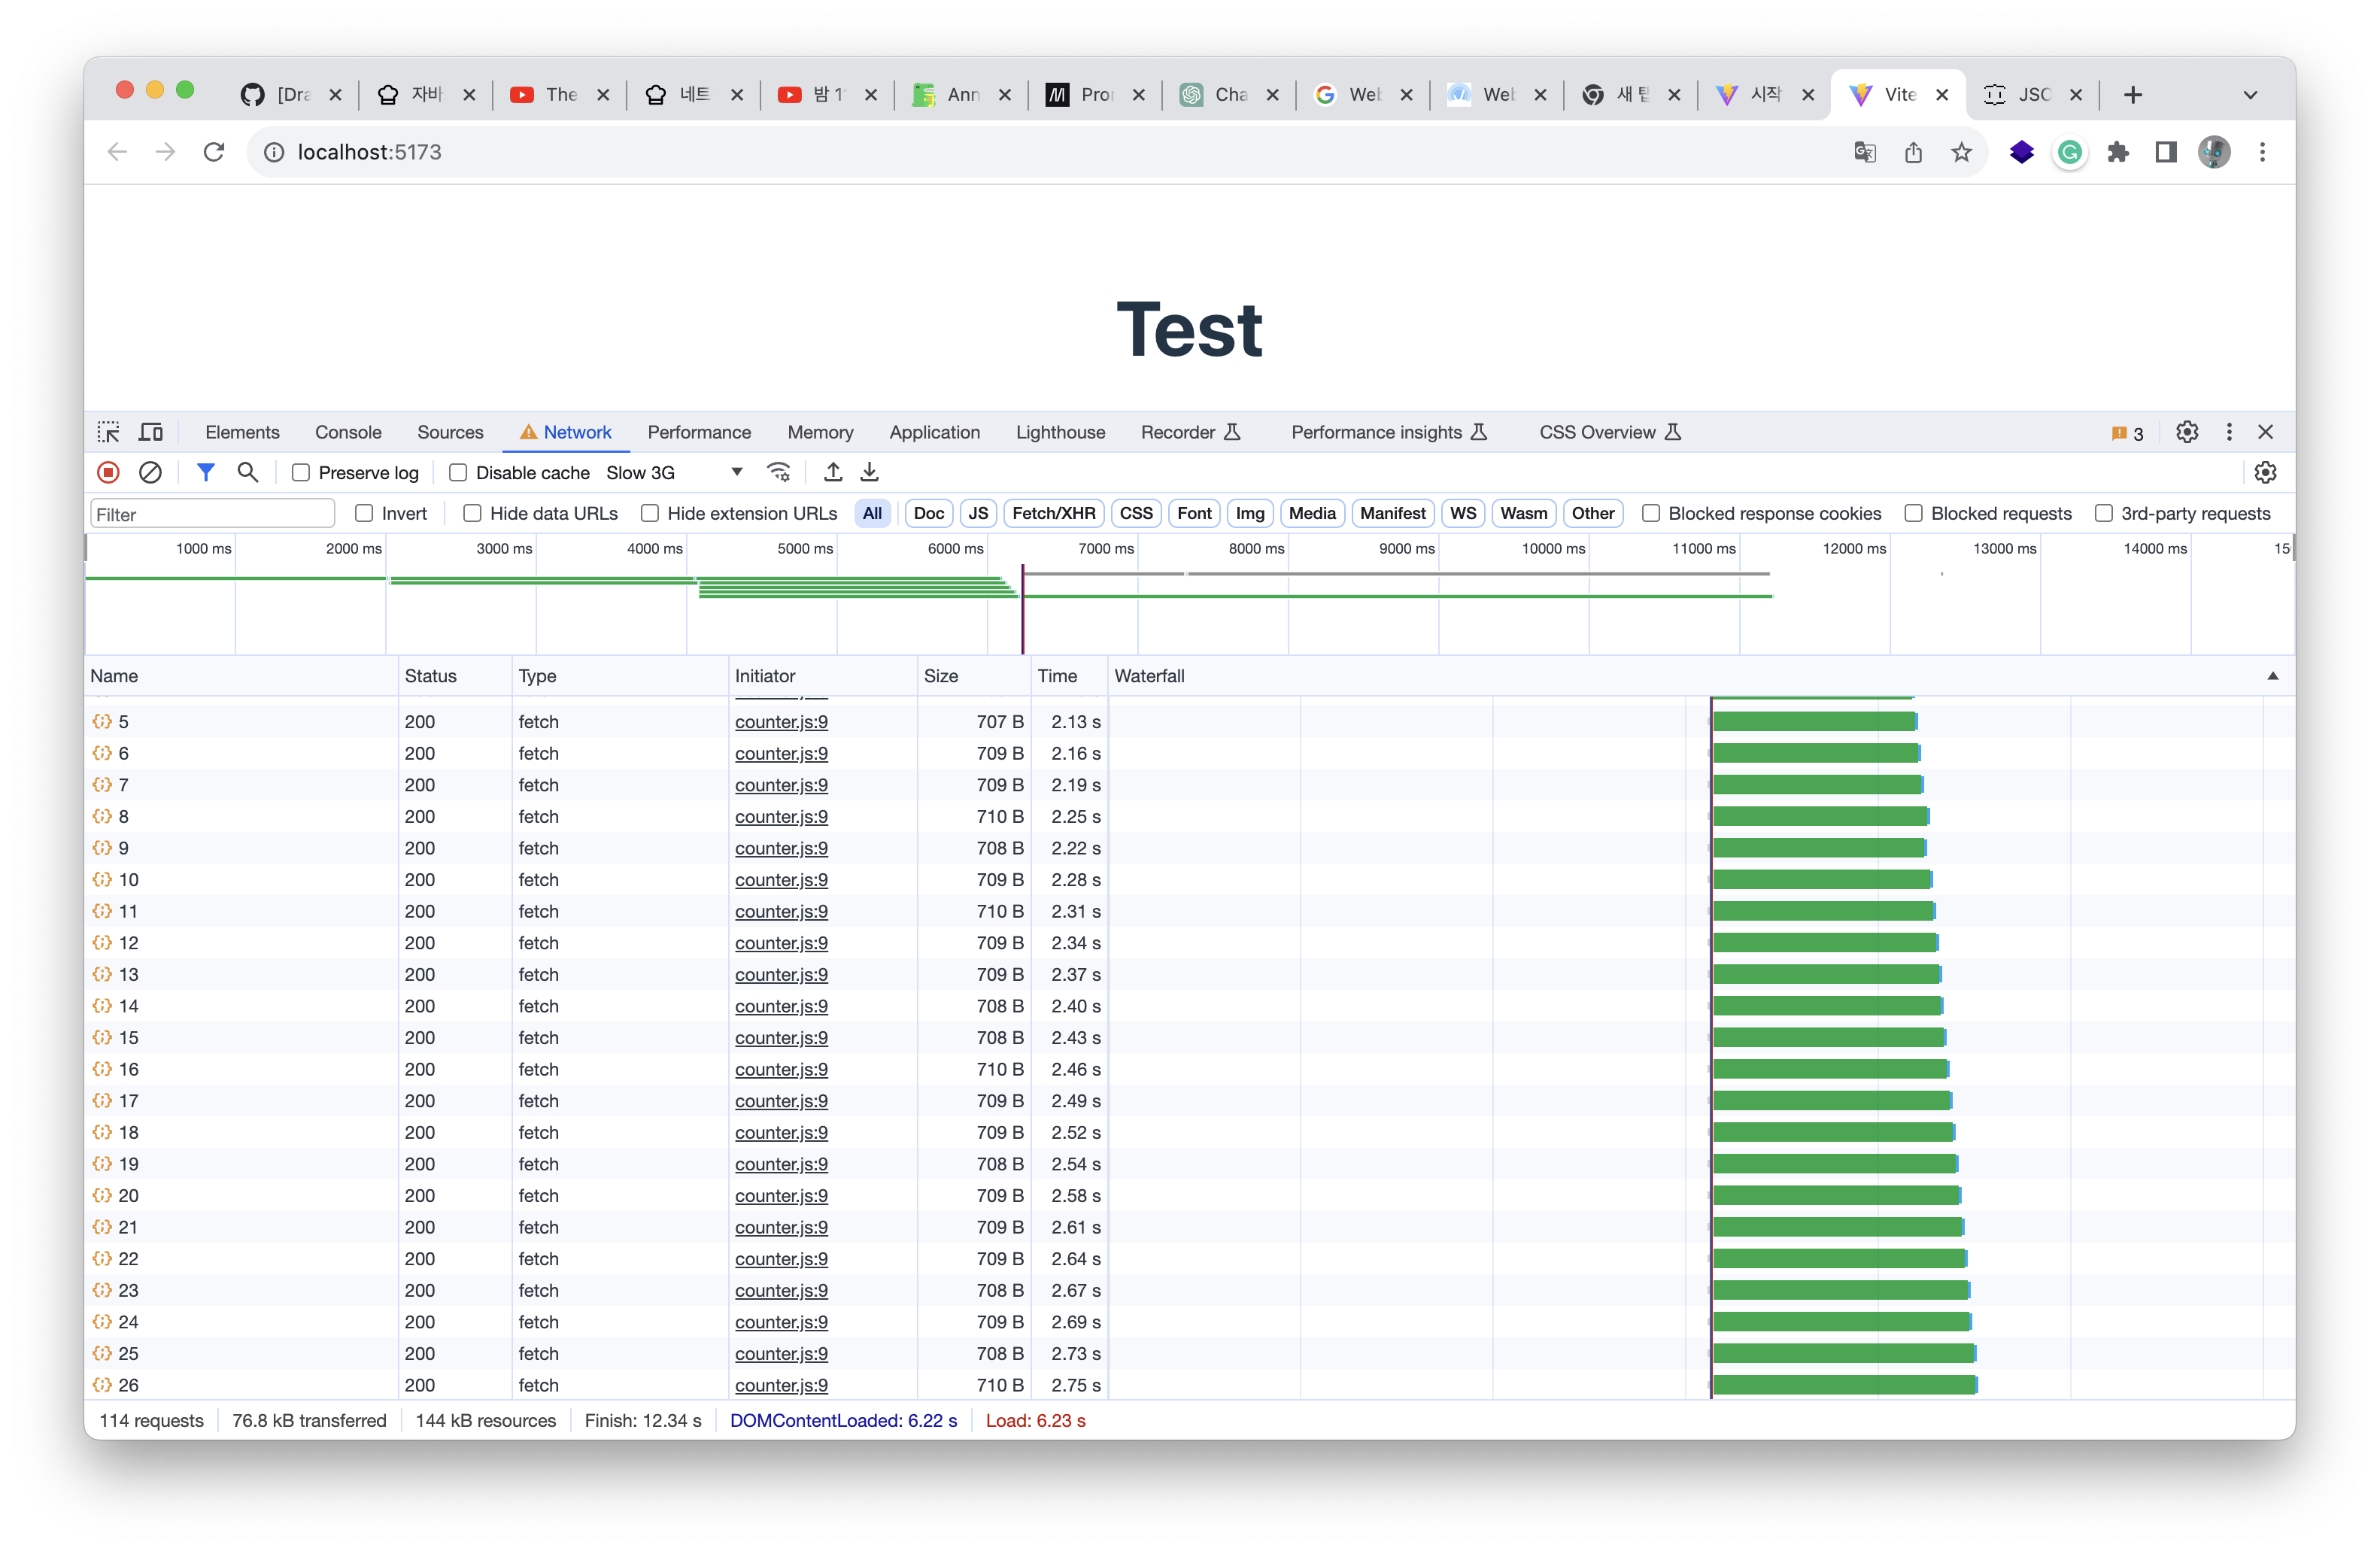This screenshot has width=2380, height=1551.
Task: Clear the network log
Action: 150,472
